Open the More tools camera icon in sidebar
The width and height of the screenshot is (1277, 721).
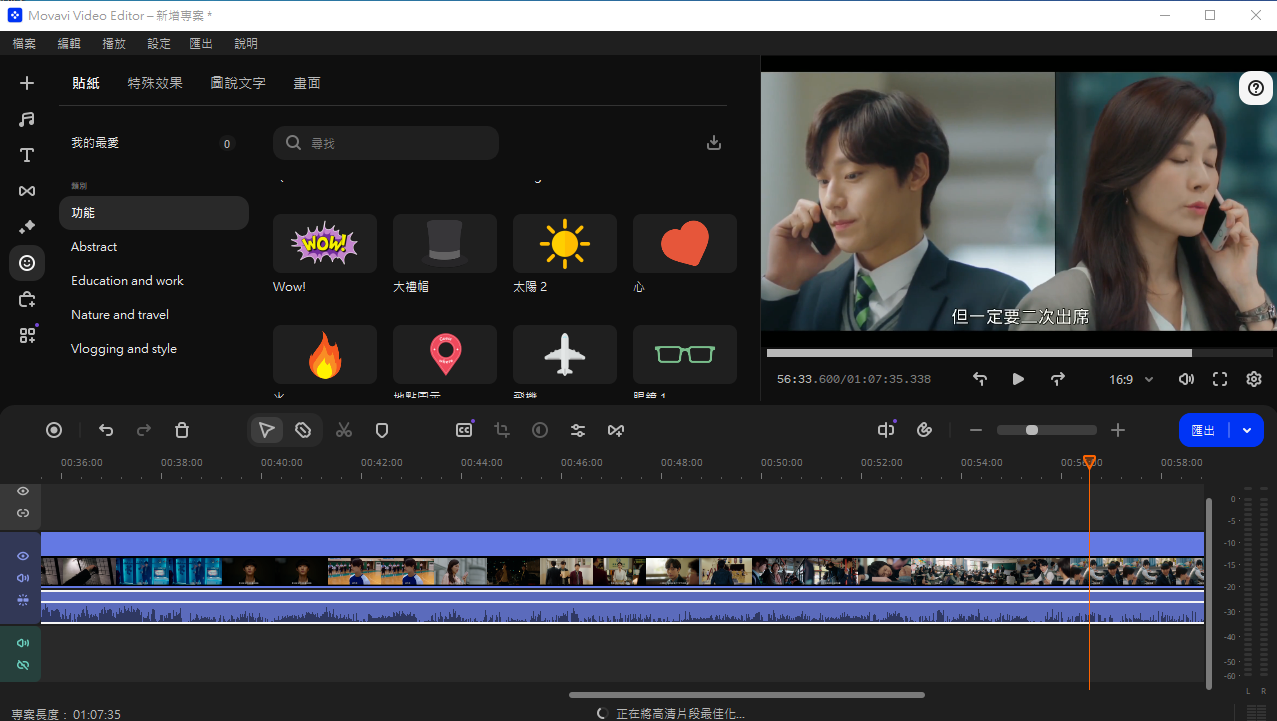tap(27, 299)
